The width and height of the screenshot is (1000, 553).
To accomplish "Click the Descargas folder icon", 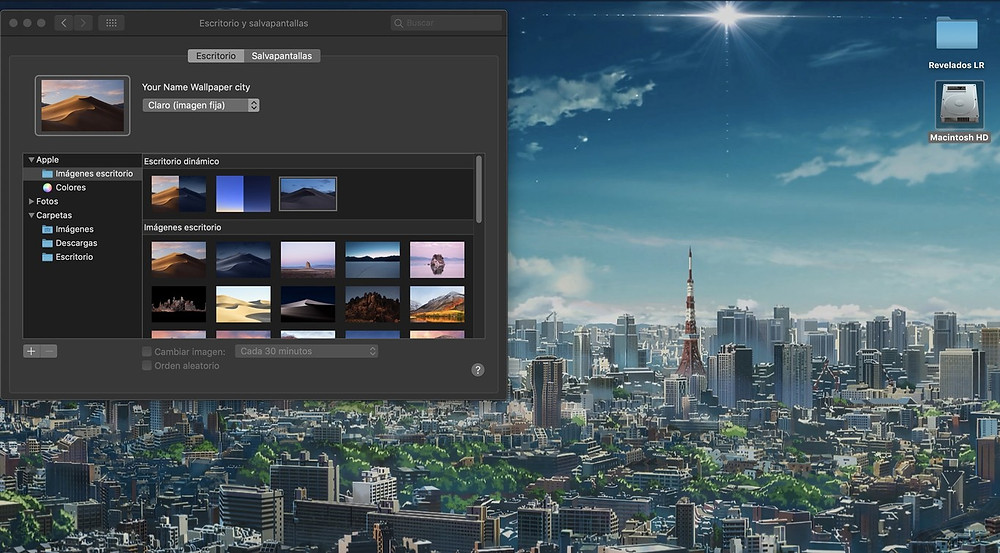I will (47, 243).
